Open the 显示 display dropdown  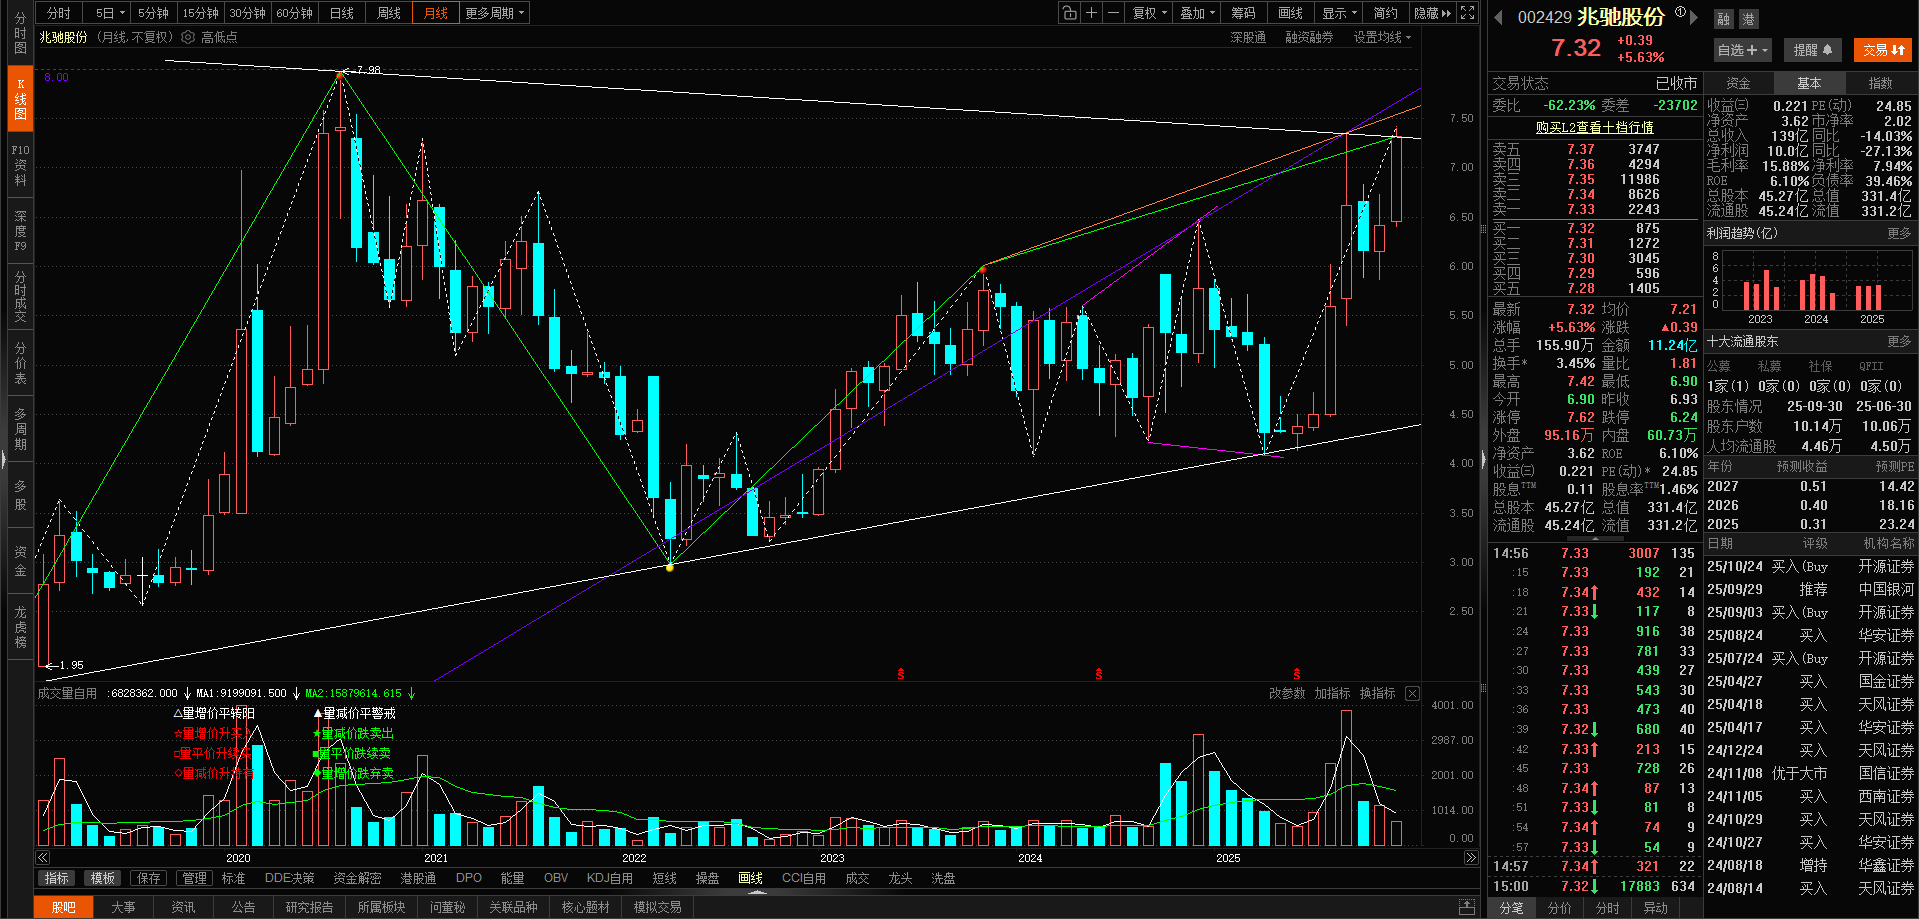pos(1339,13)
